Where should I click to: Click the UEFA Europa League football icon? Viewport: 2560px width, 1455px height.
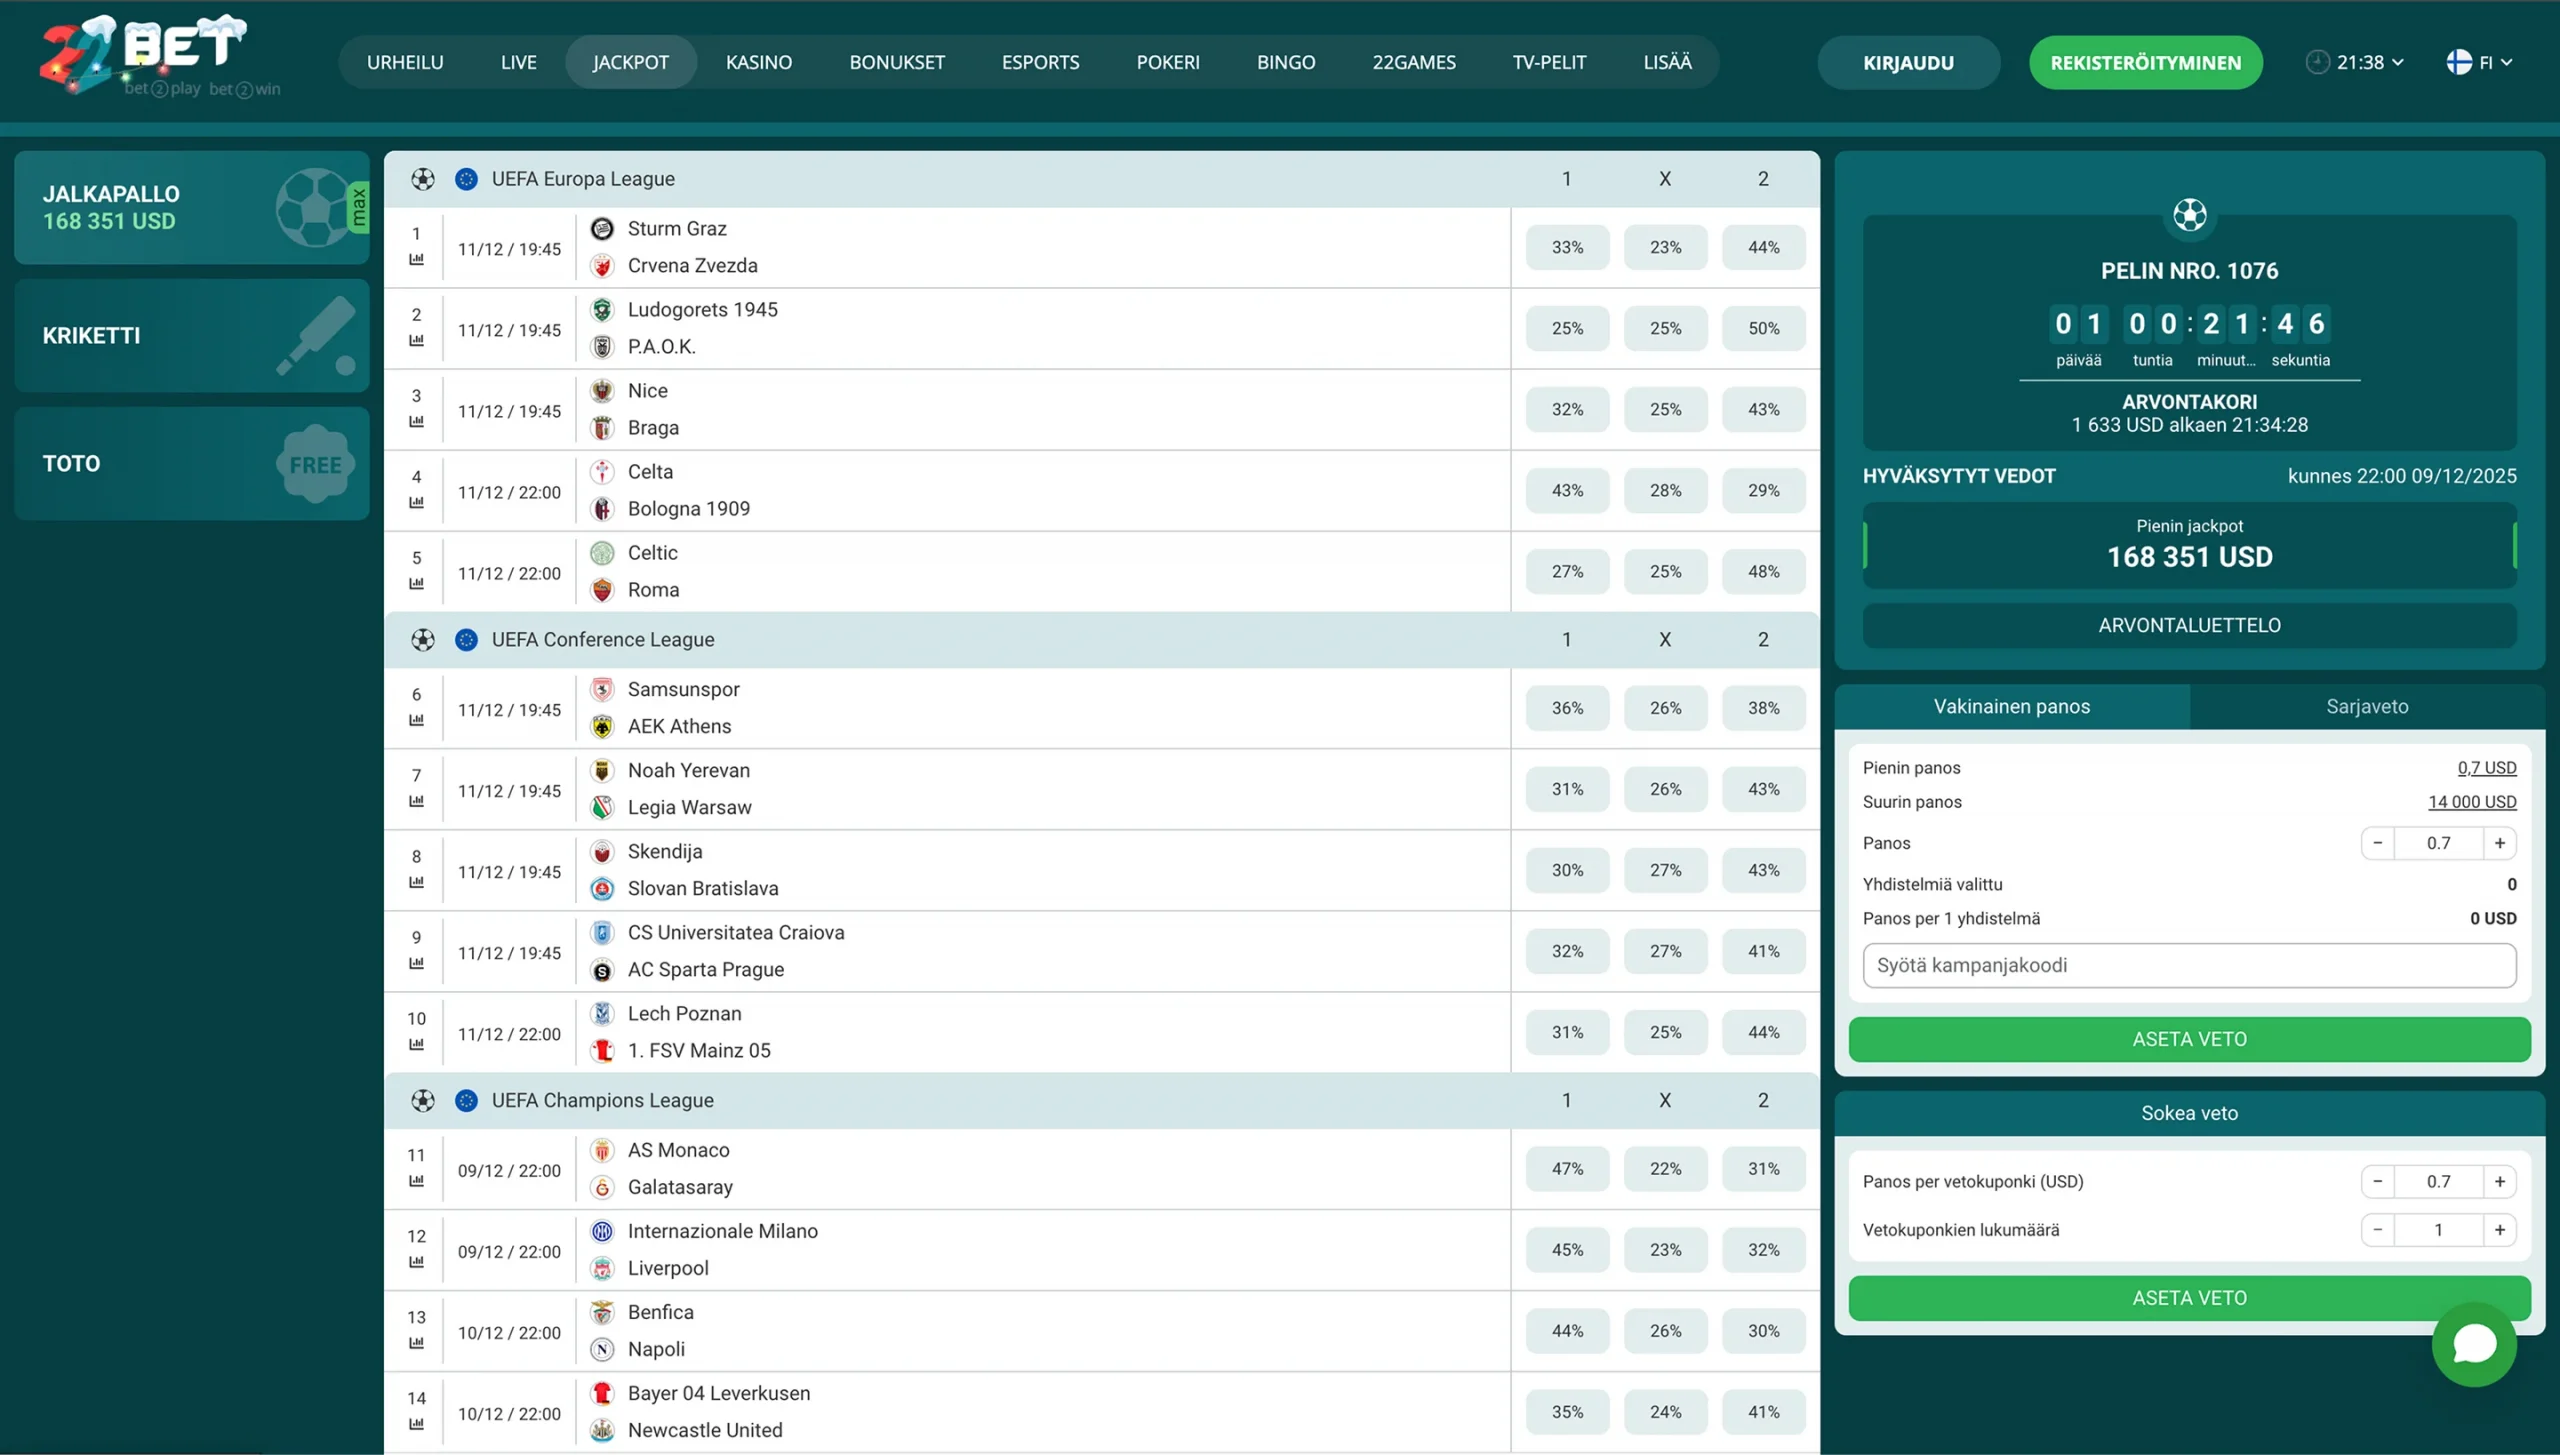click(424, 178)
